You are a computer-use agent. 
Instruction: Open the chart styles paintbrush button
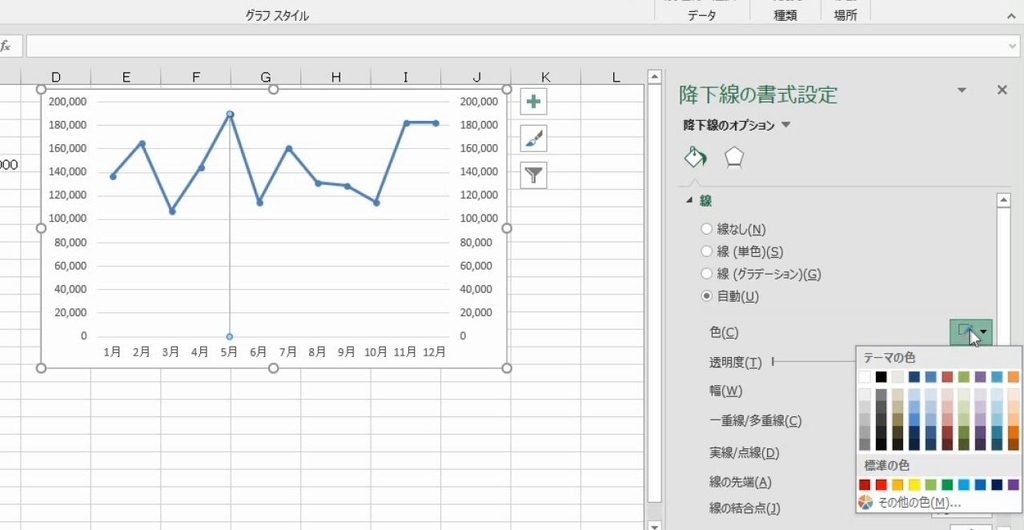click(534, 139)
